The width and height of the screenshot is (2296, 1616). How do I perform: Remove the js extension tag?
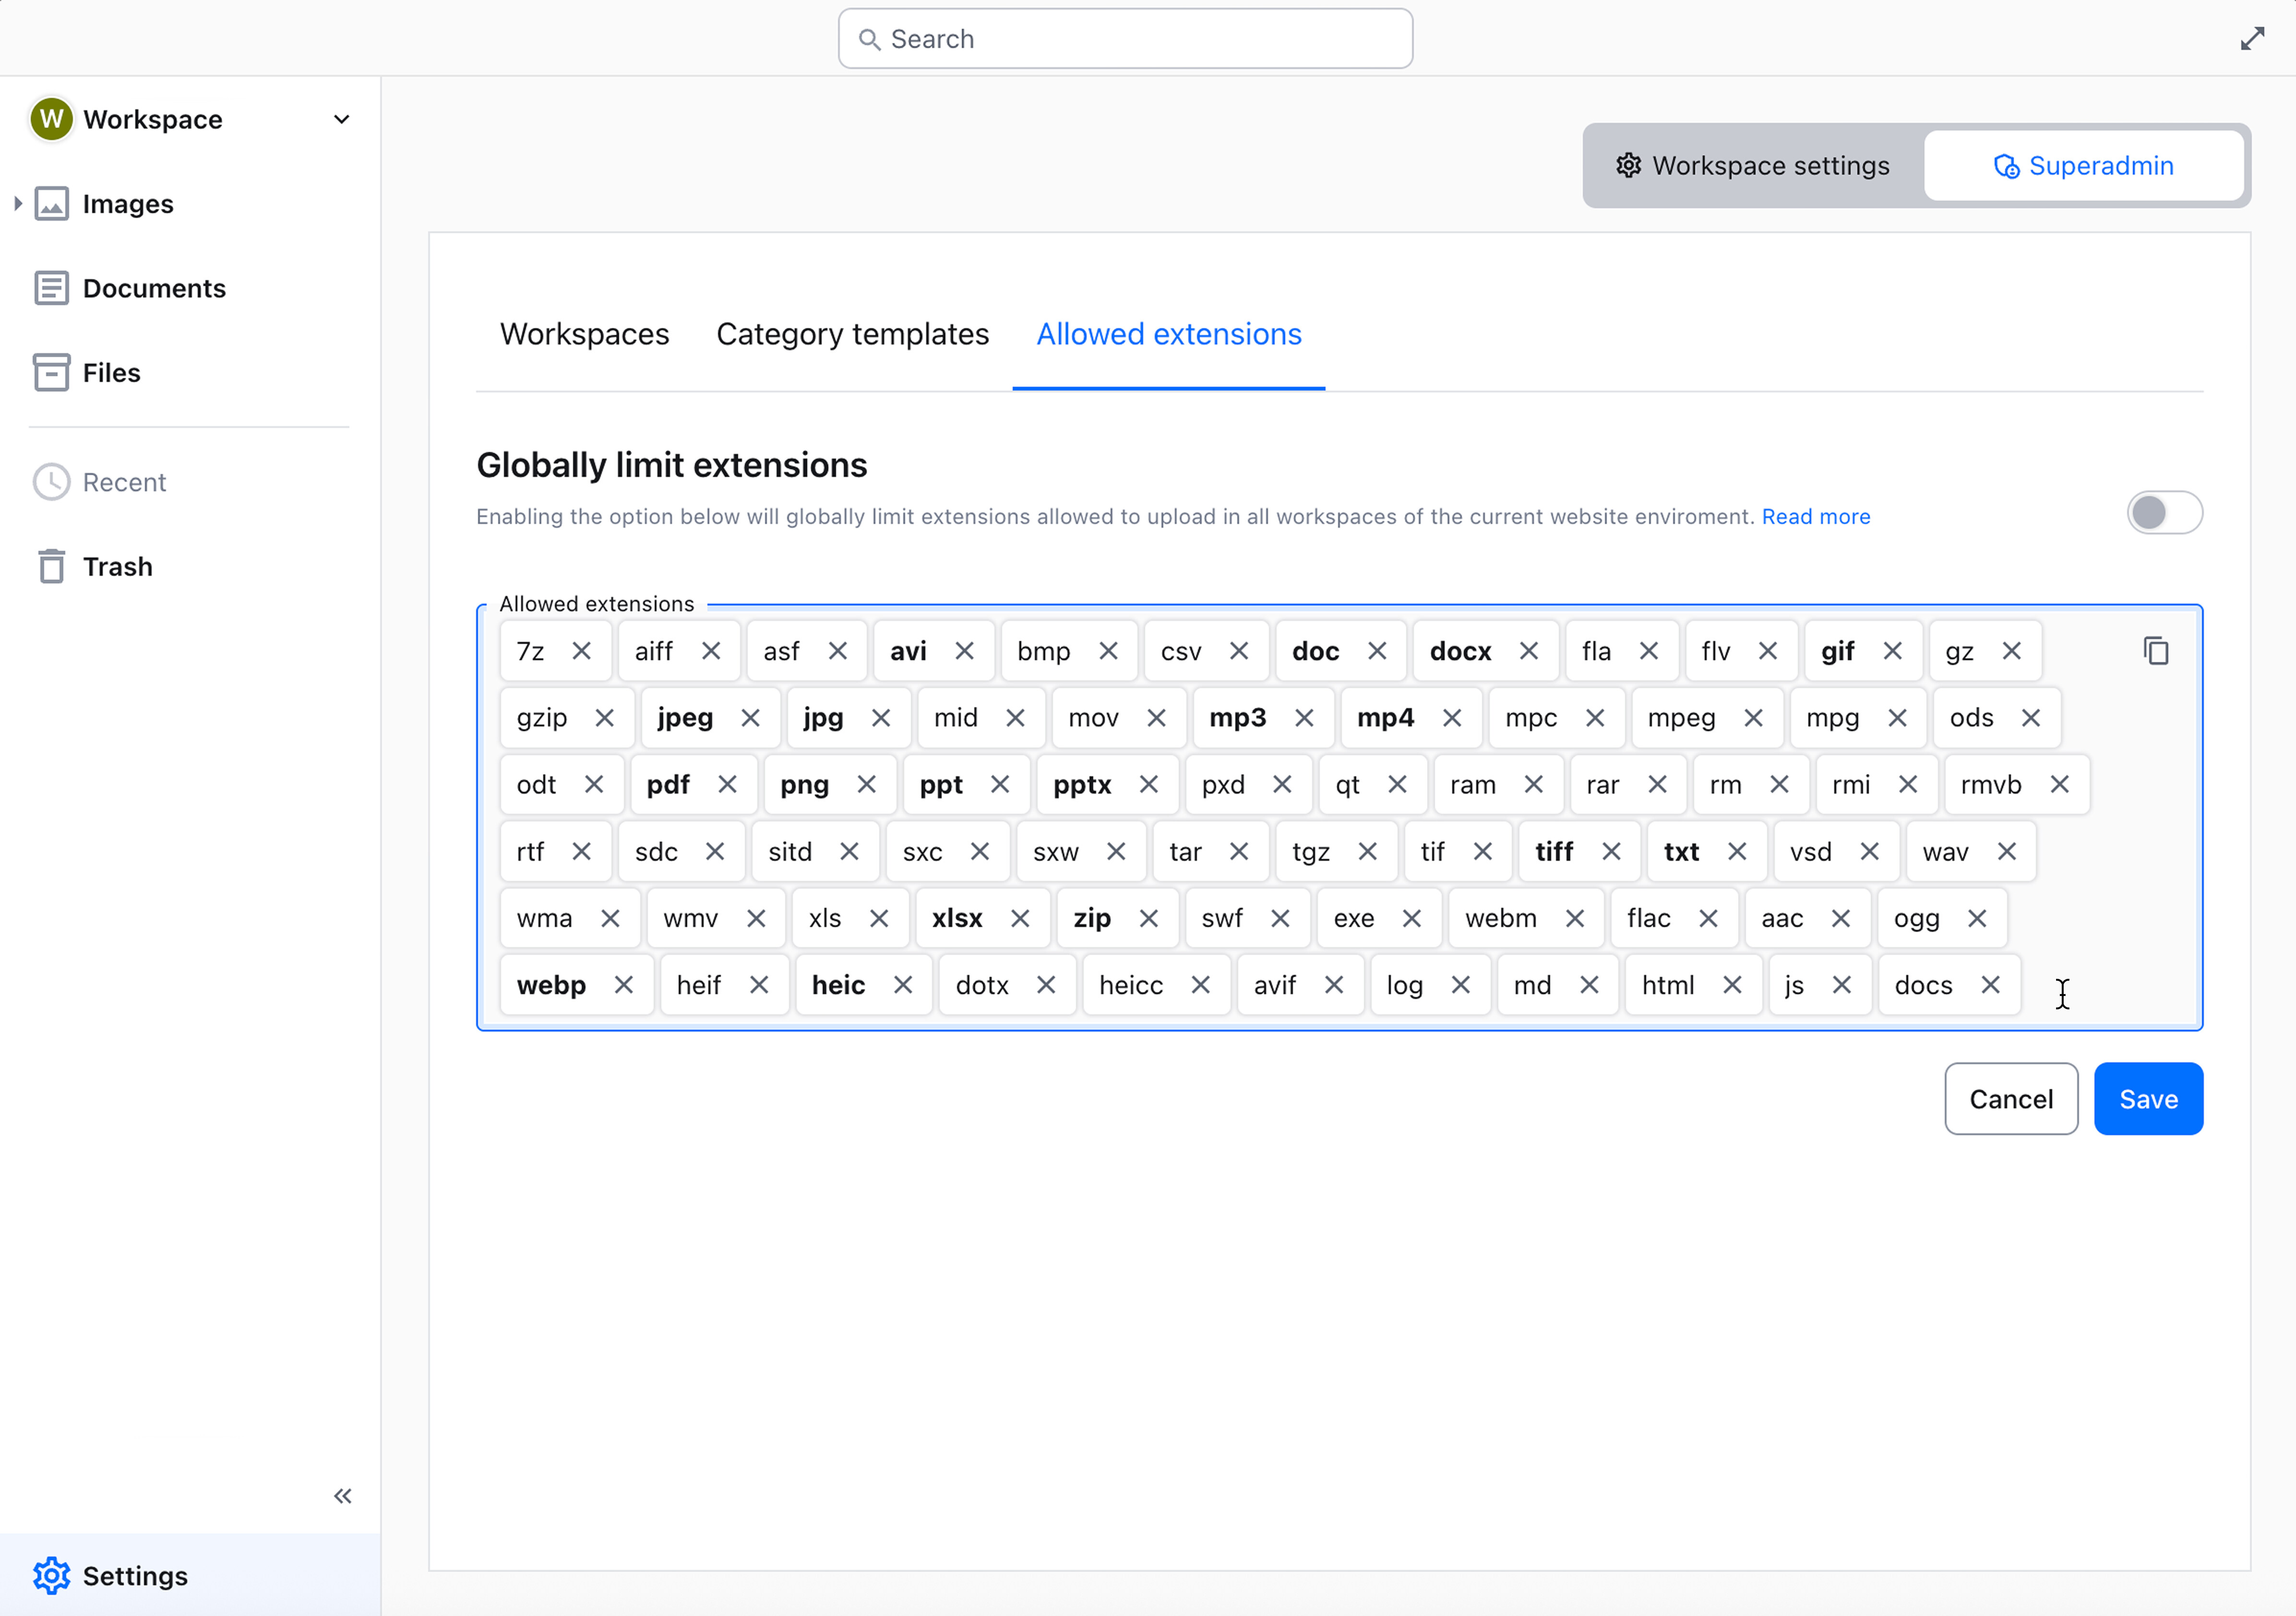tap(1841, 985)
